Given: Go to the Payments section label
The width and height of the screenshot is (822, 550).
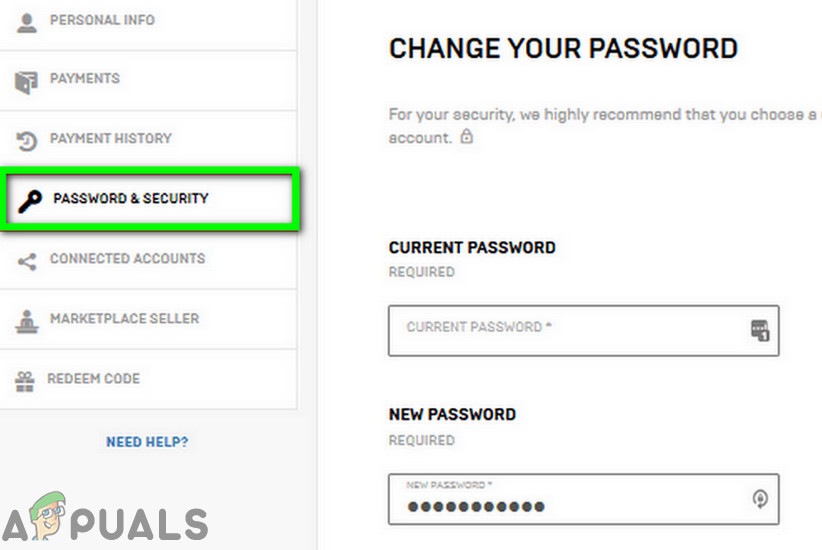Looking at the screenshot, I should (x=85, y=79).
